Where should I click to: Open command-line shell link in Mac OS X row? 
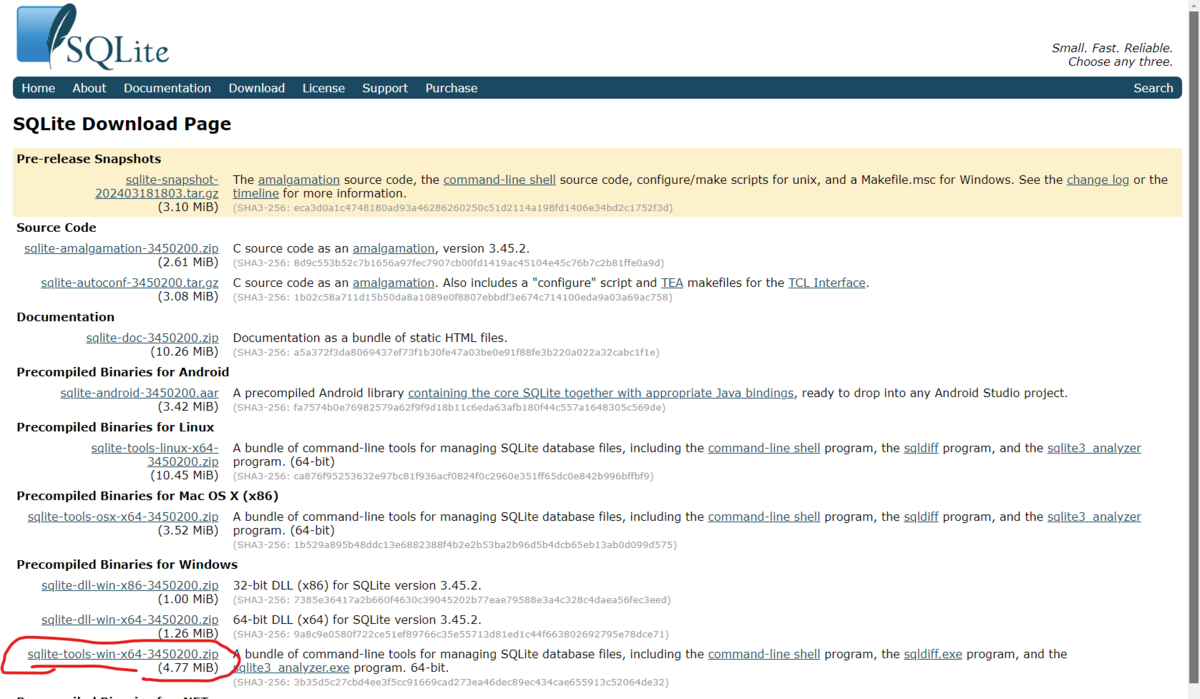(764, 517)
